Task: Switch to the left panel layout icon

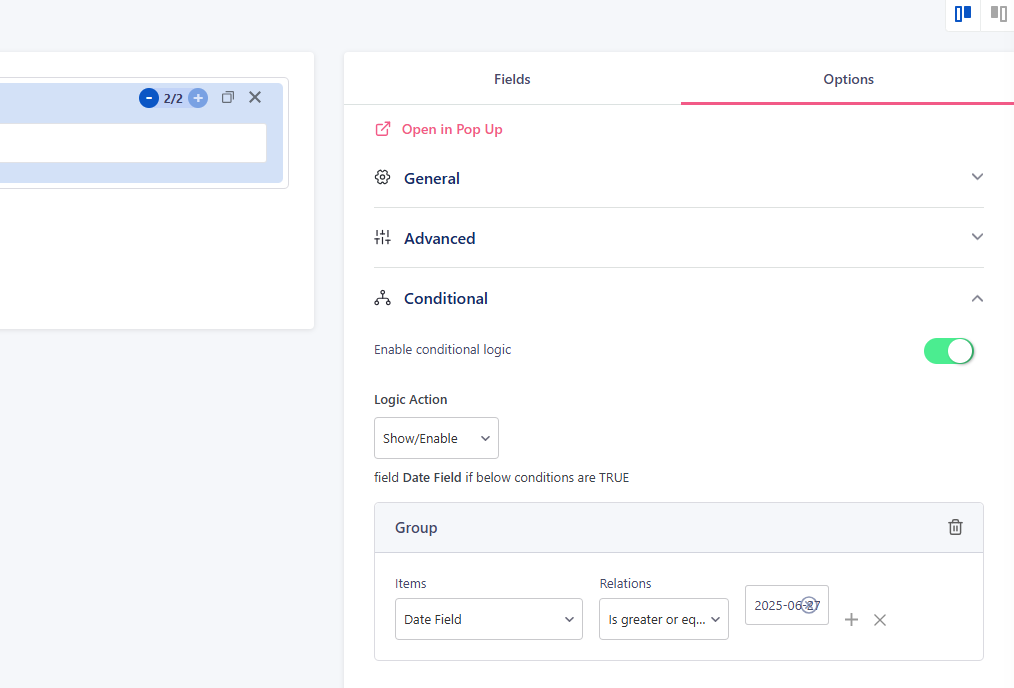Action: tap(963, 14)
